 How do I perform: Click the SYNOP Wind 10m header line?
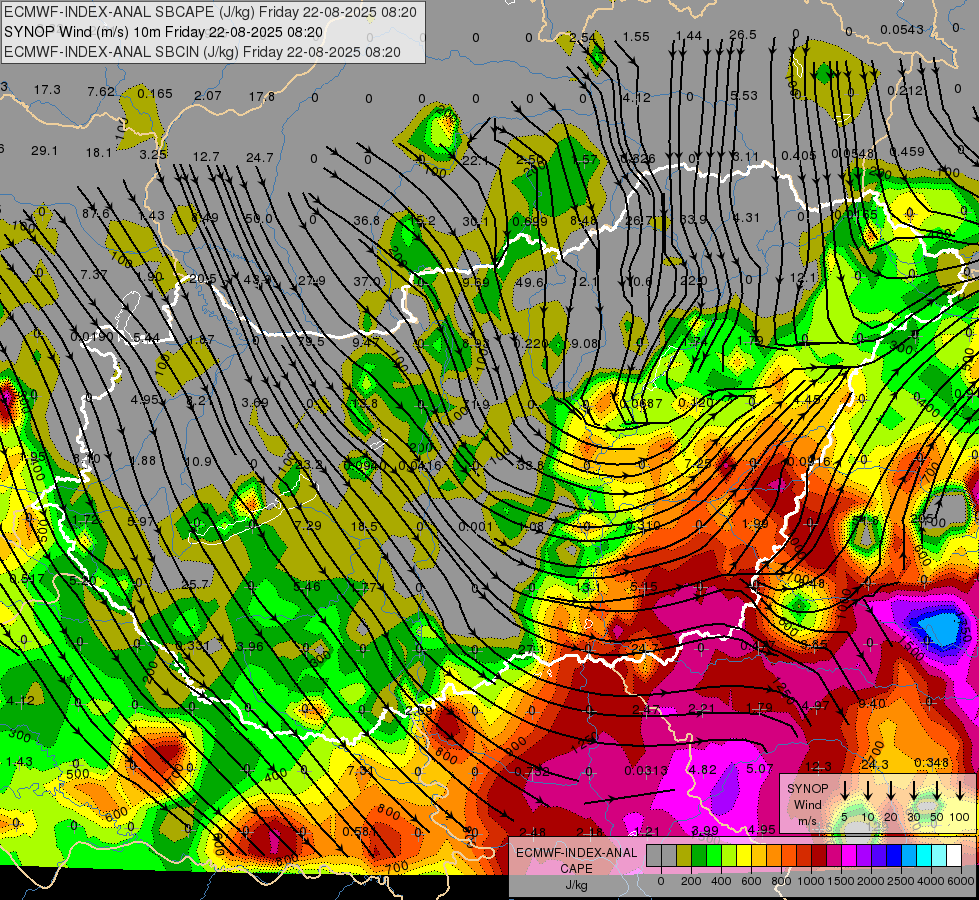point(163,32)
